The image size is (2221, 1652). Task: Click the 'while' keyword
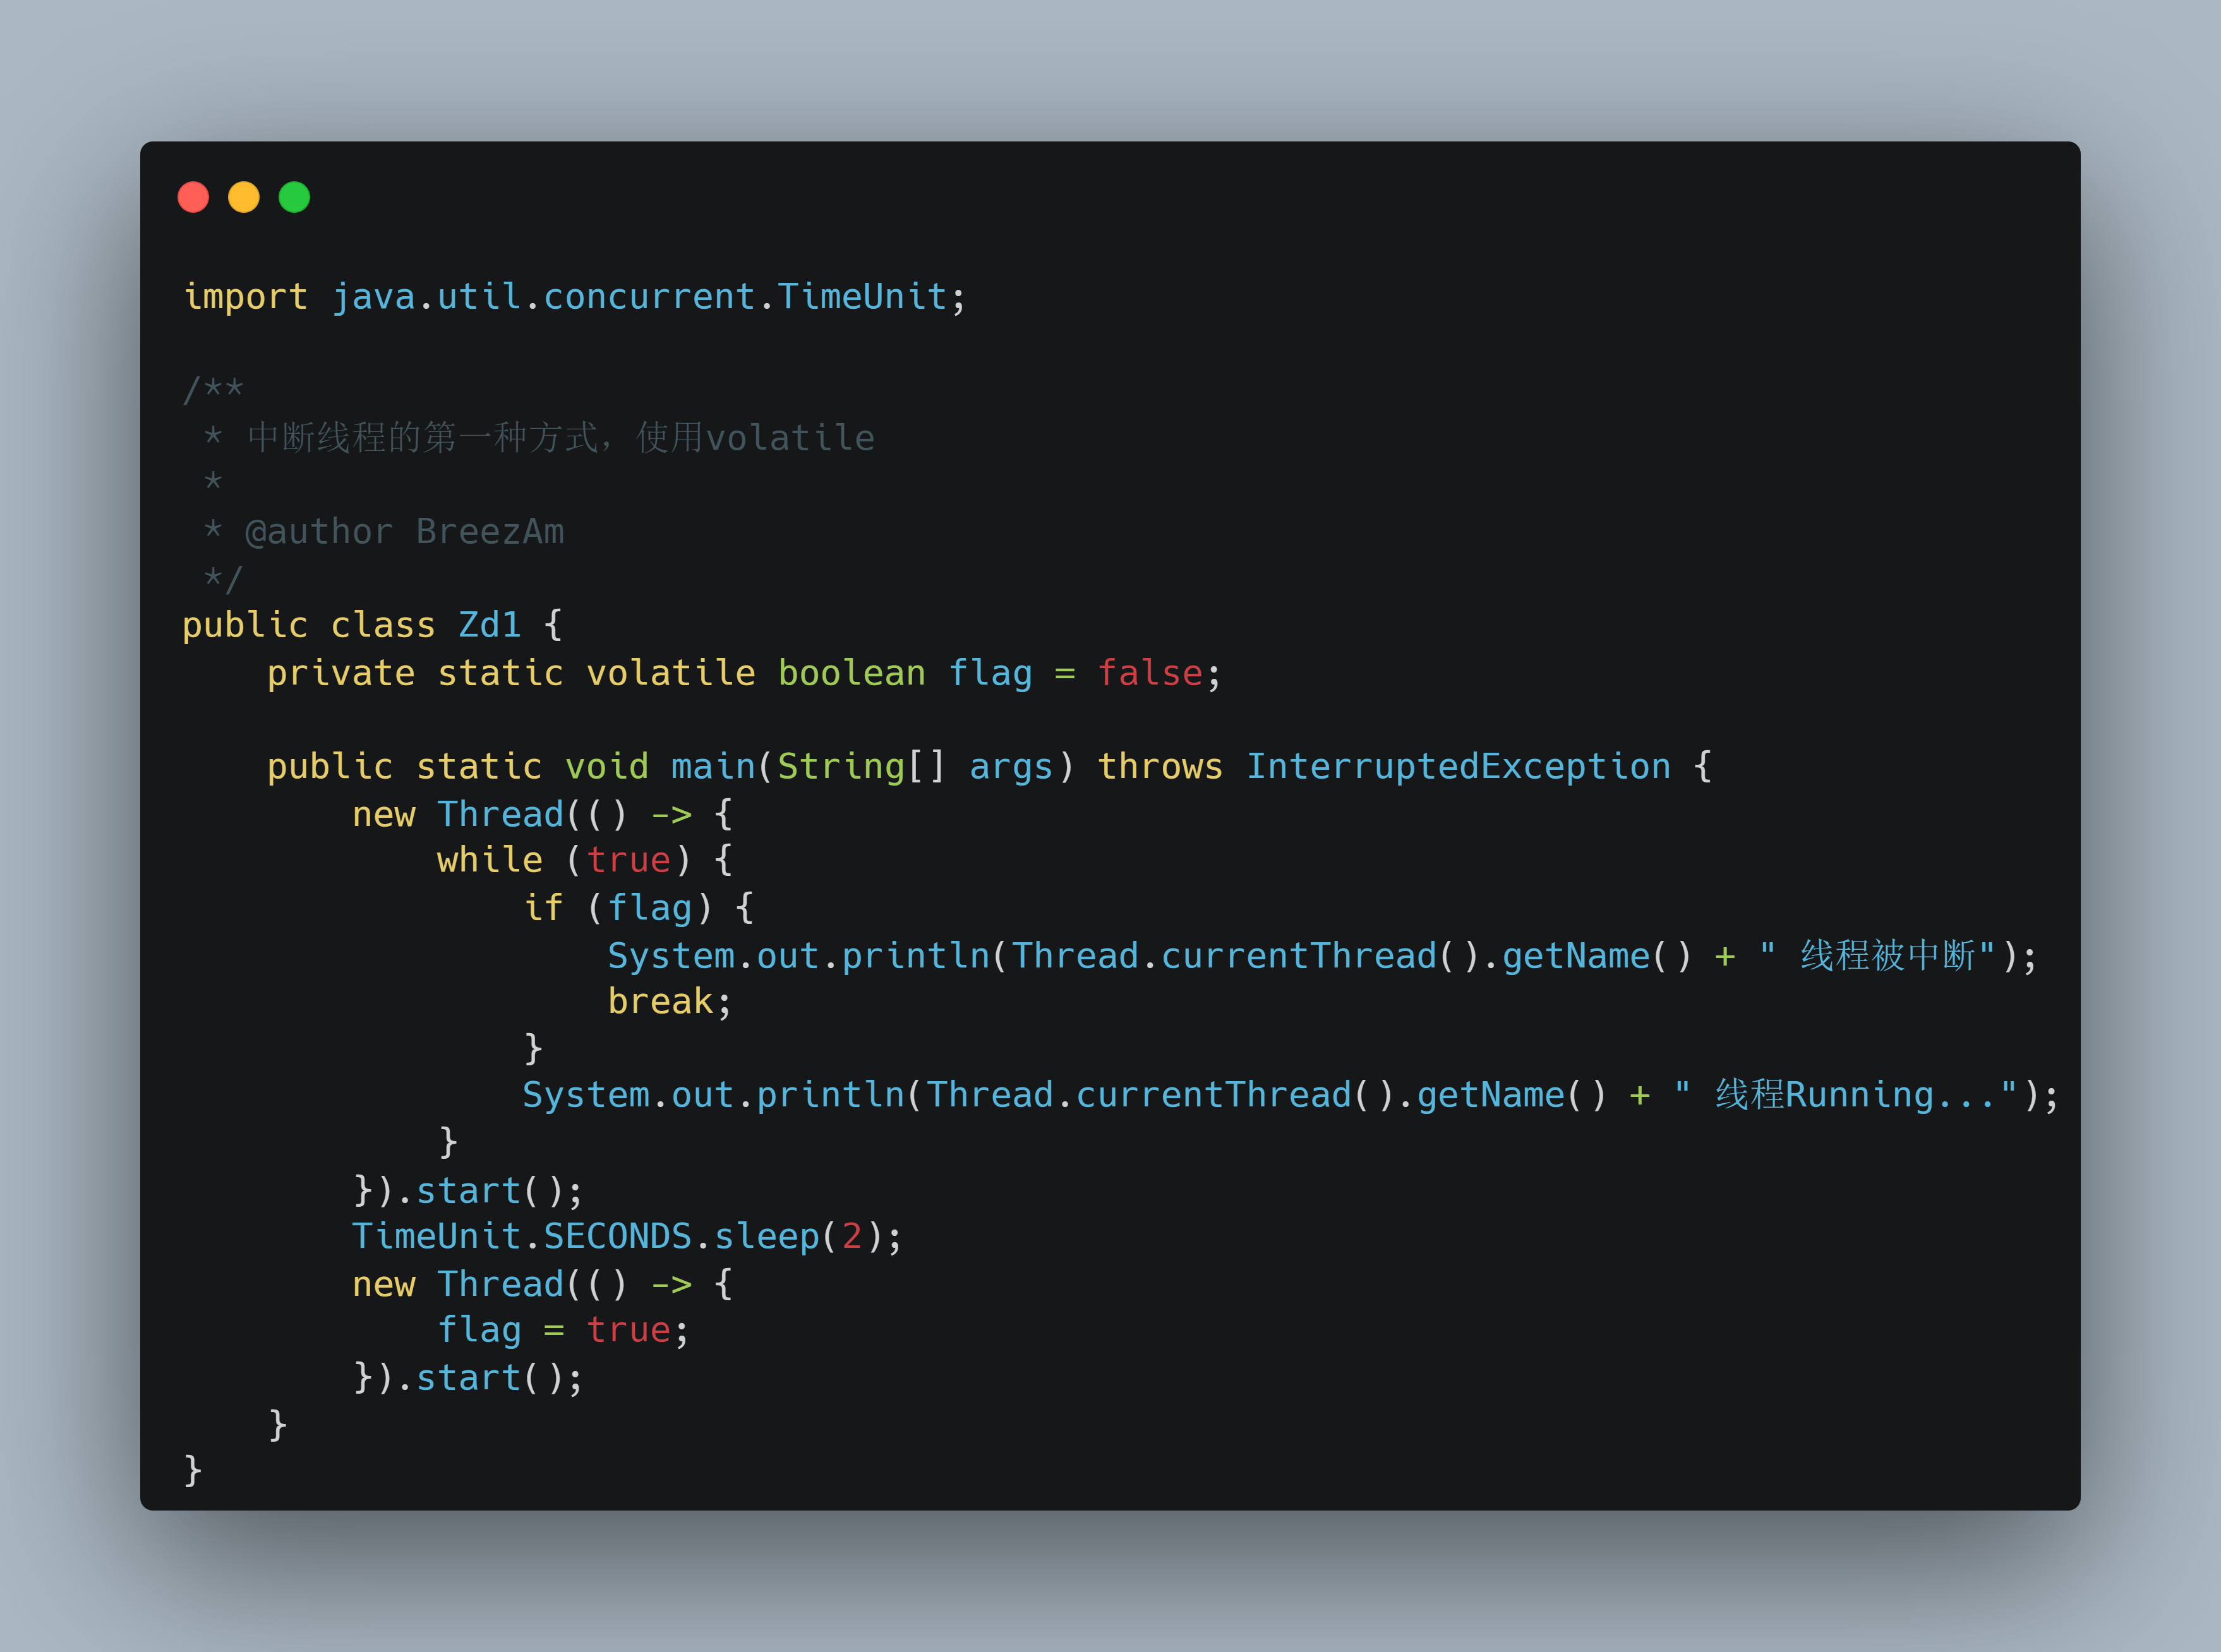click(x=490, y=860)
